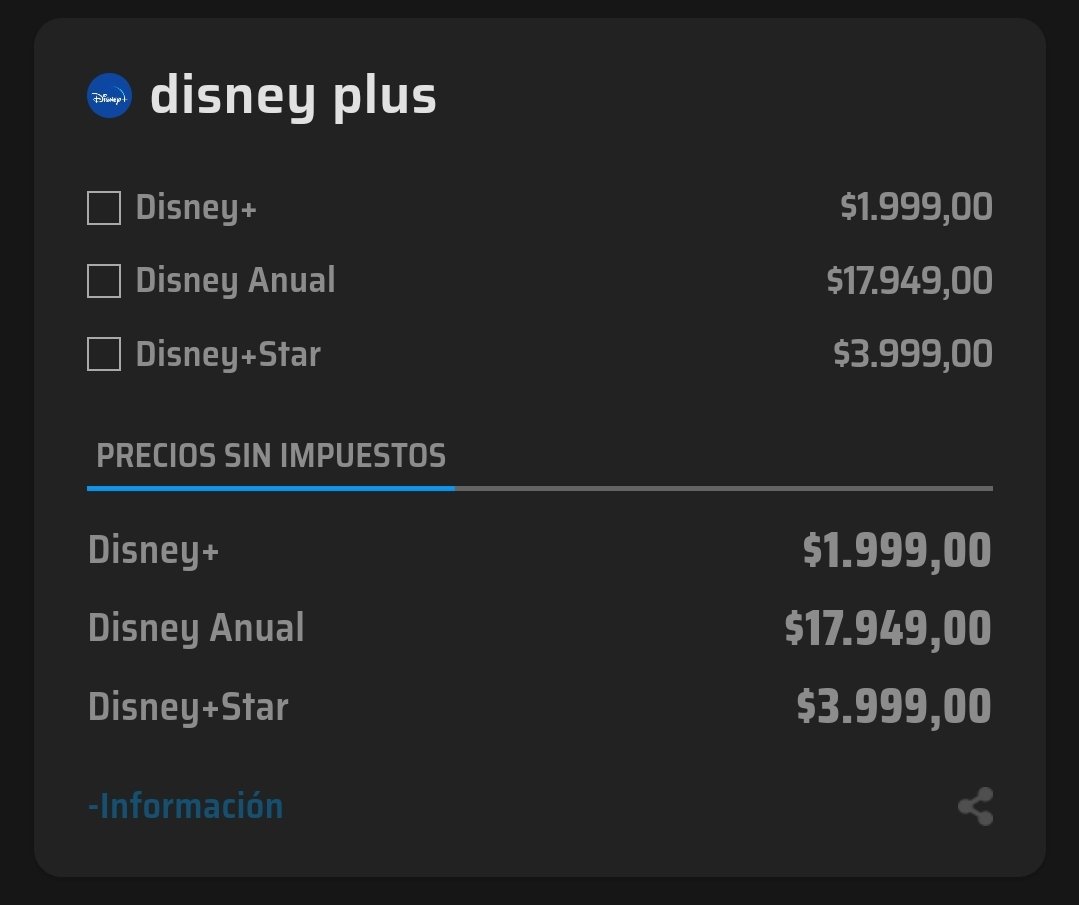Screen dimensions: 1079x905
Task: Tick the Disney+Star checkbox
Action: tap(103, 354)
